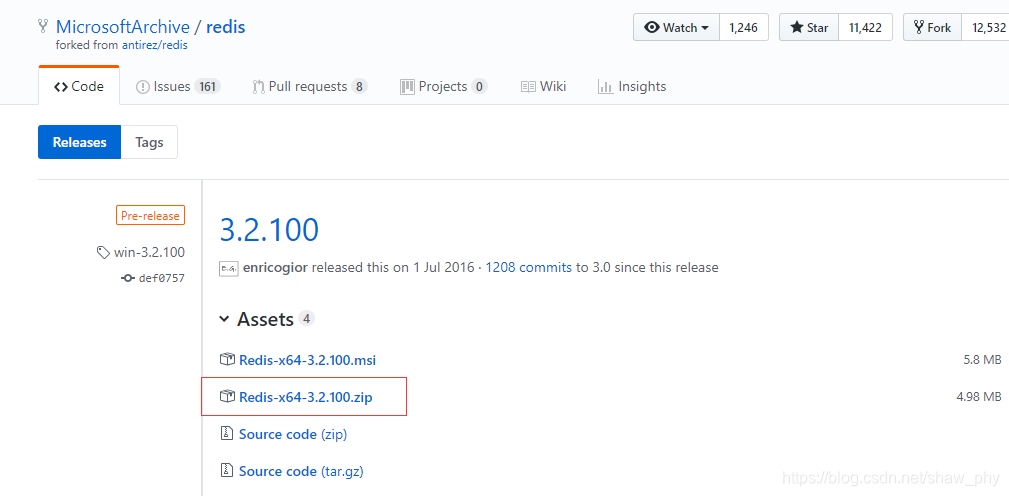Switch to the Issues tab
Screen dimensions: 1009x496
[x=178, y=86]
